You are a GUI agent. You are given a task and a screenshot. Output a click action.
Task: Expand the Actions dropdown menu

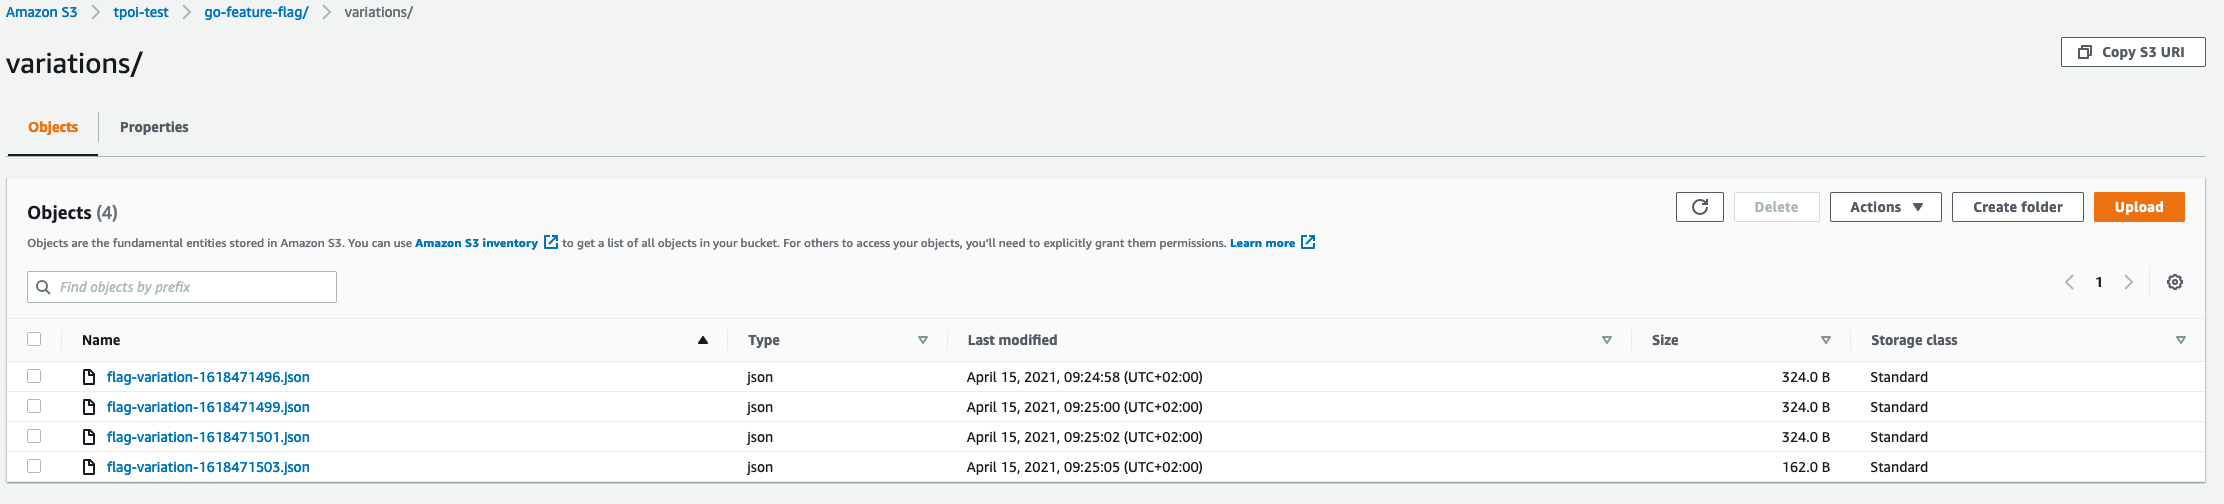(x=1885, y=207)
